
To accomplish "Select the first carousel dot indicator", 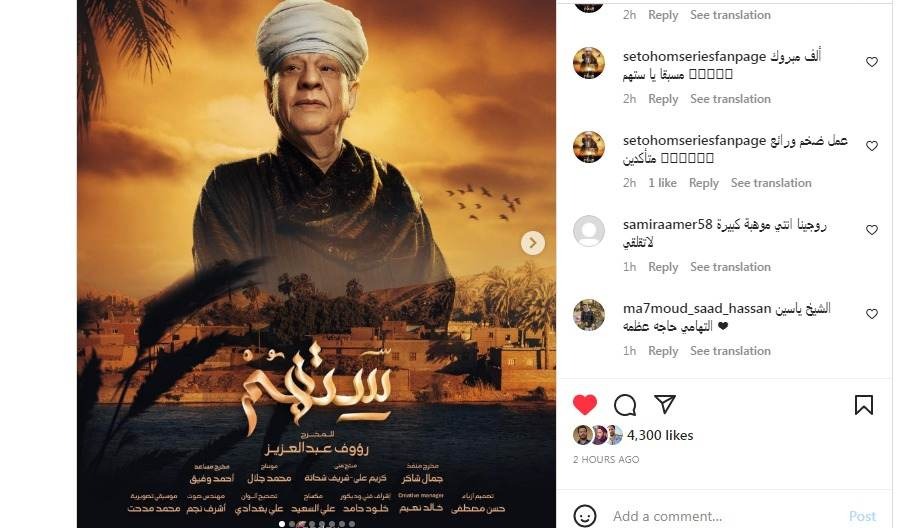I will tap(282, 524).
